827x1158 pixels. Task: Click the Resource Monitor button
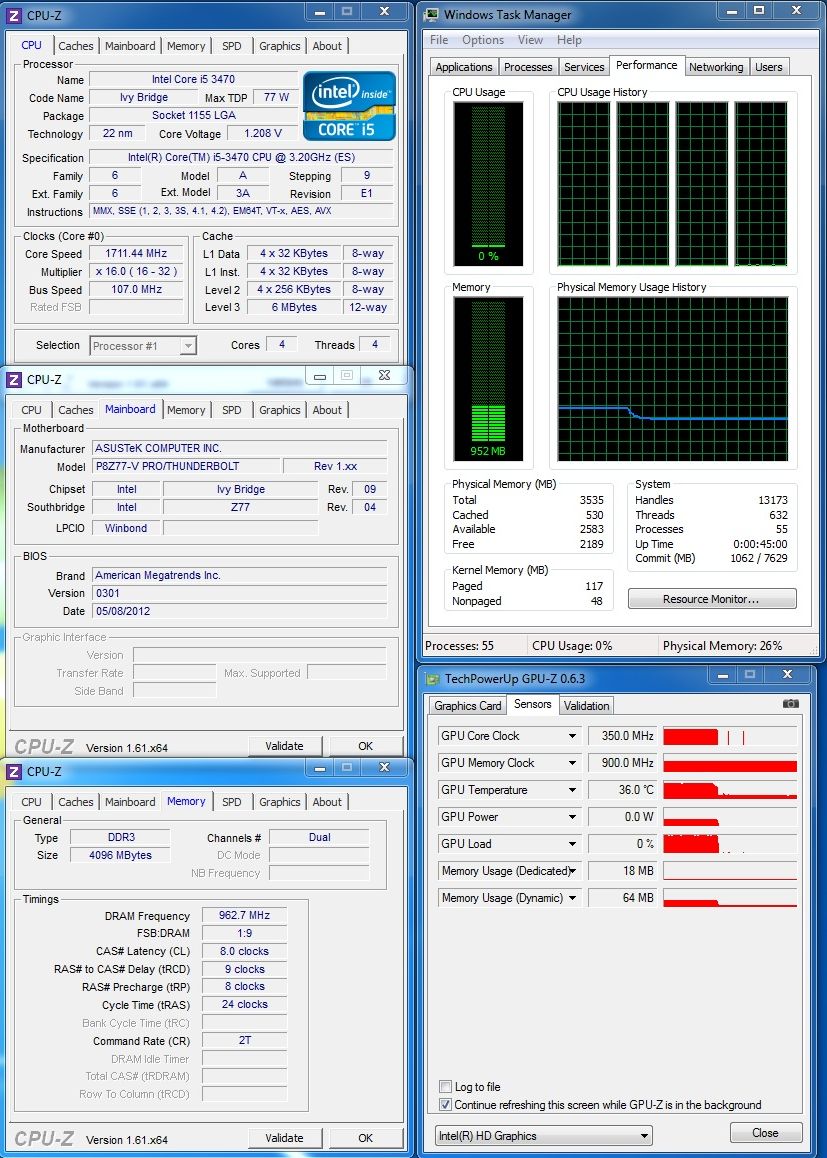pos(711,599)
